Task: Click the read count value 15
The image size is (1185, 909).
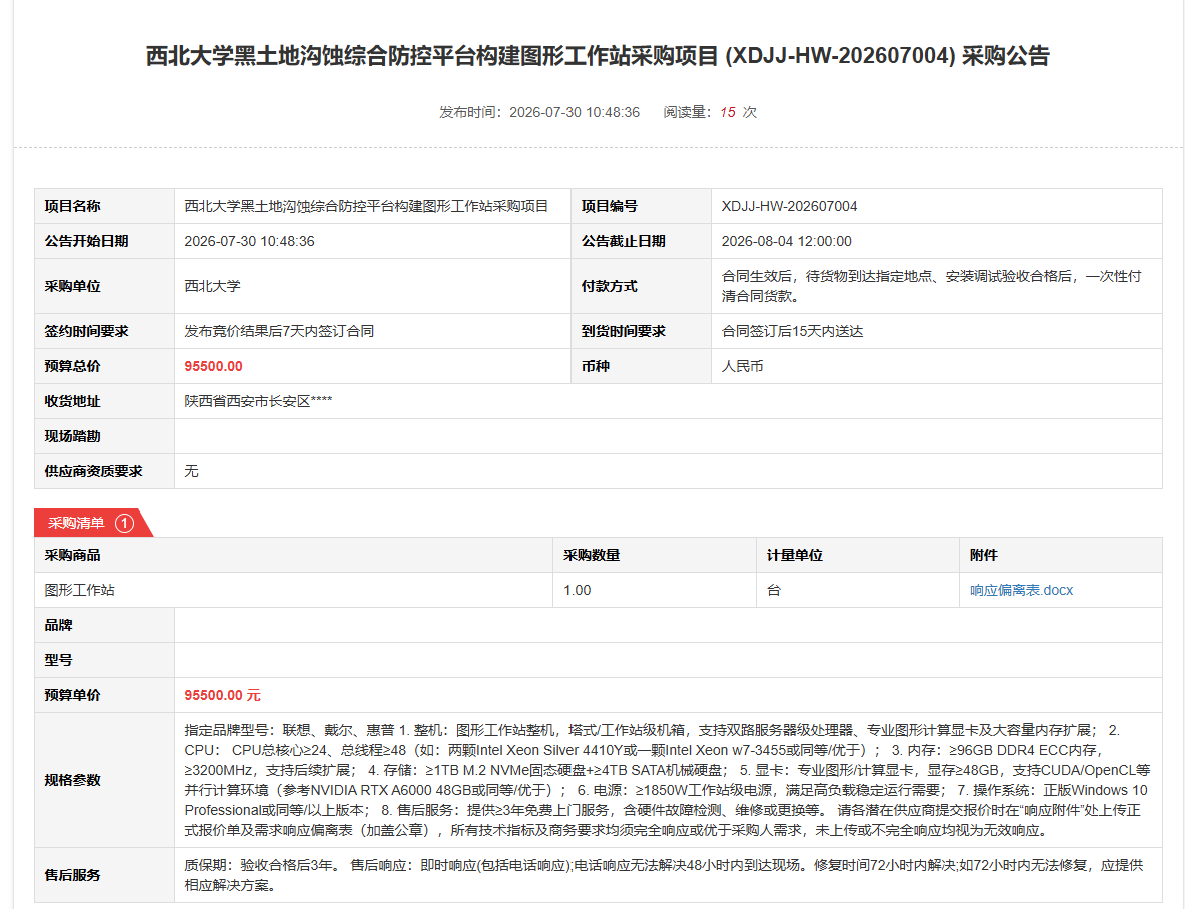Action: (728, 112)
